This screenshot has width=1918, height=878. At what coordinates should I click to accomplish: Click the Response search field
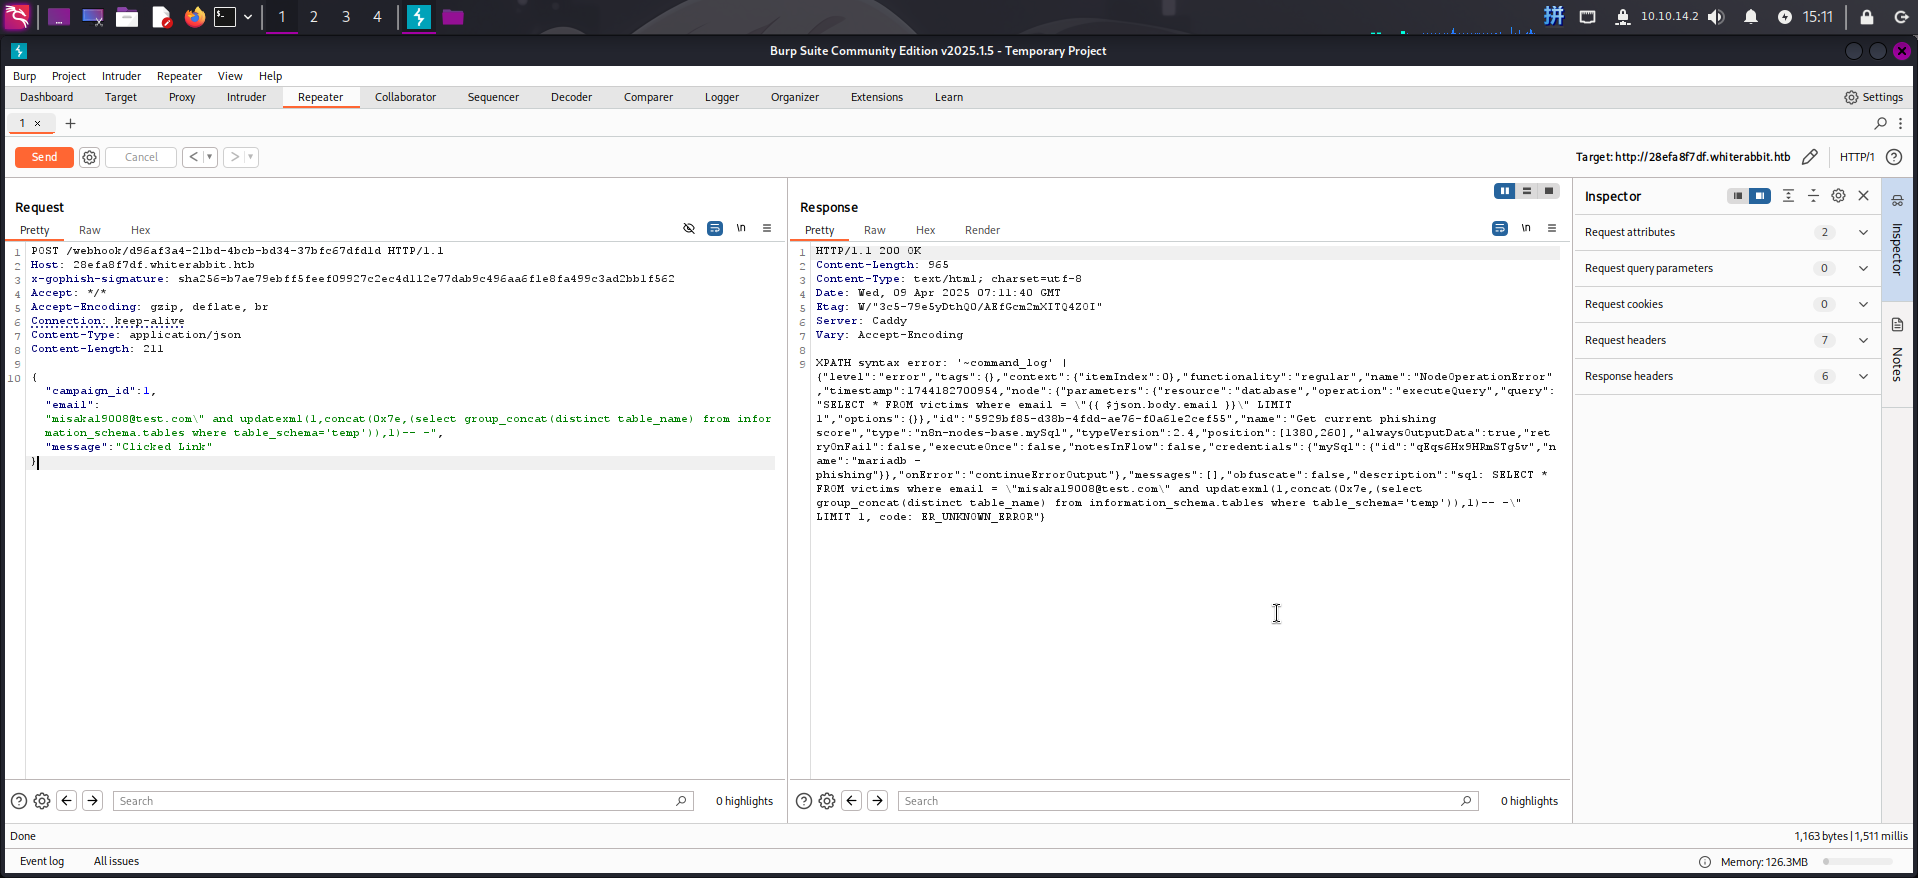tap(1188, 801)
